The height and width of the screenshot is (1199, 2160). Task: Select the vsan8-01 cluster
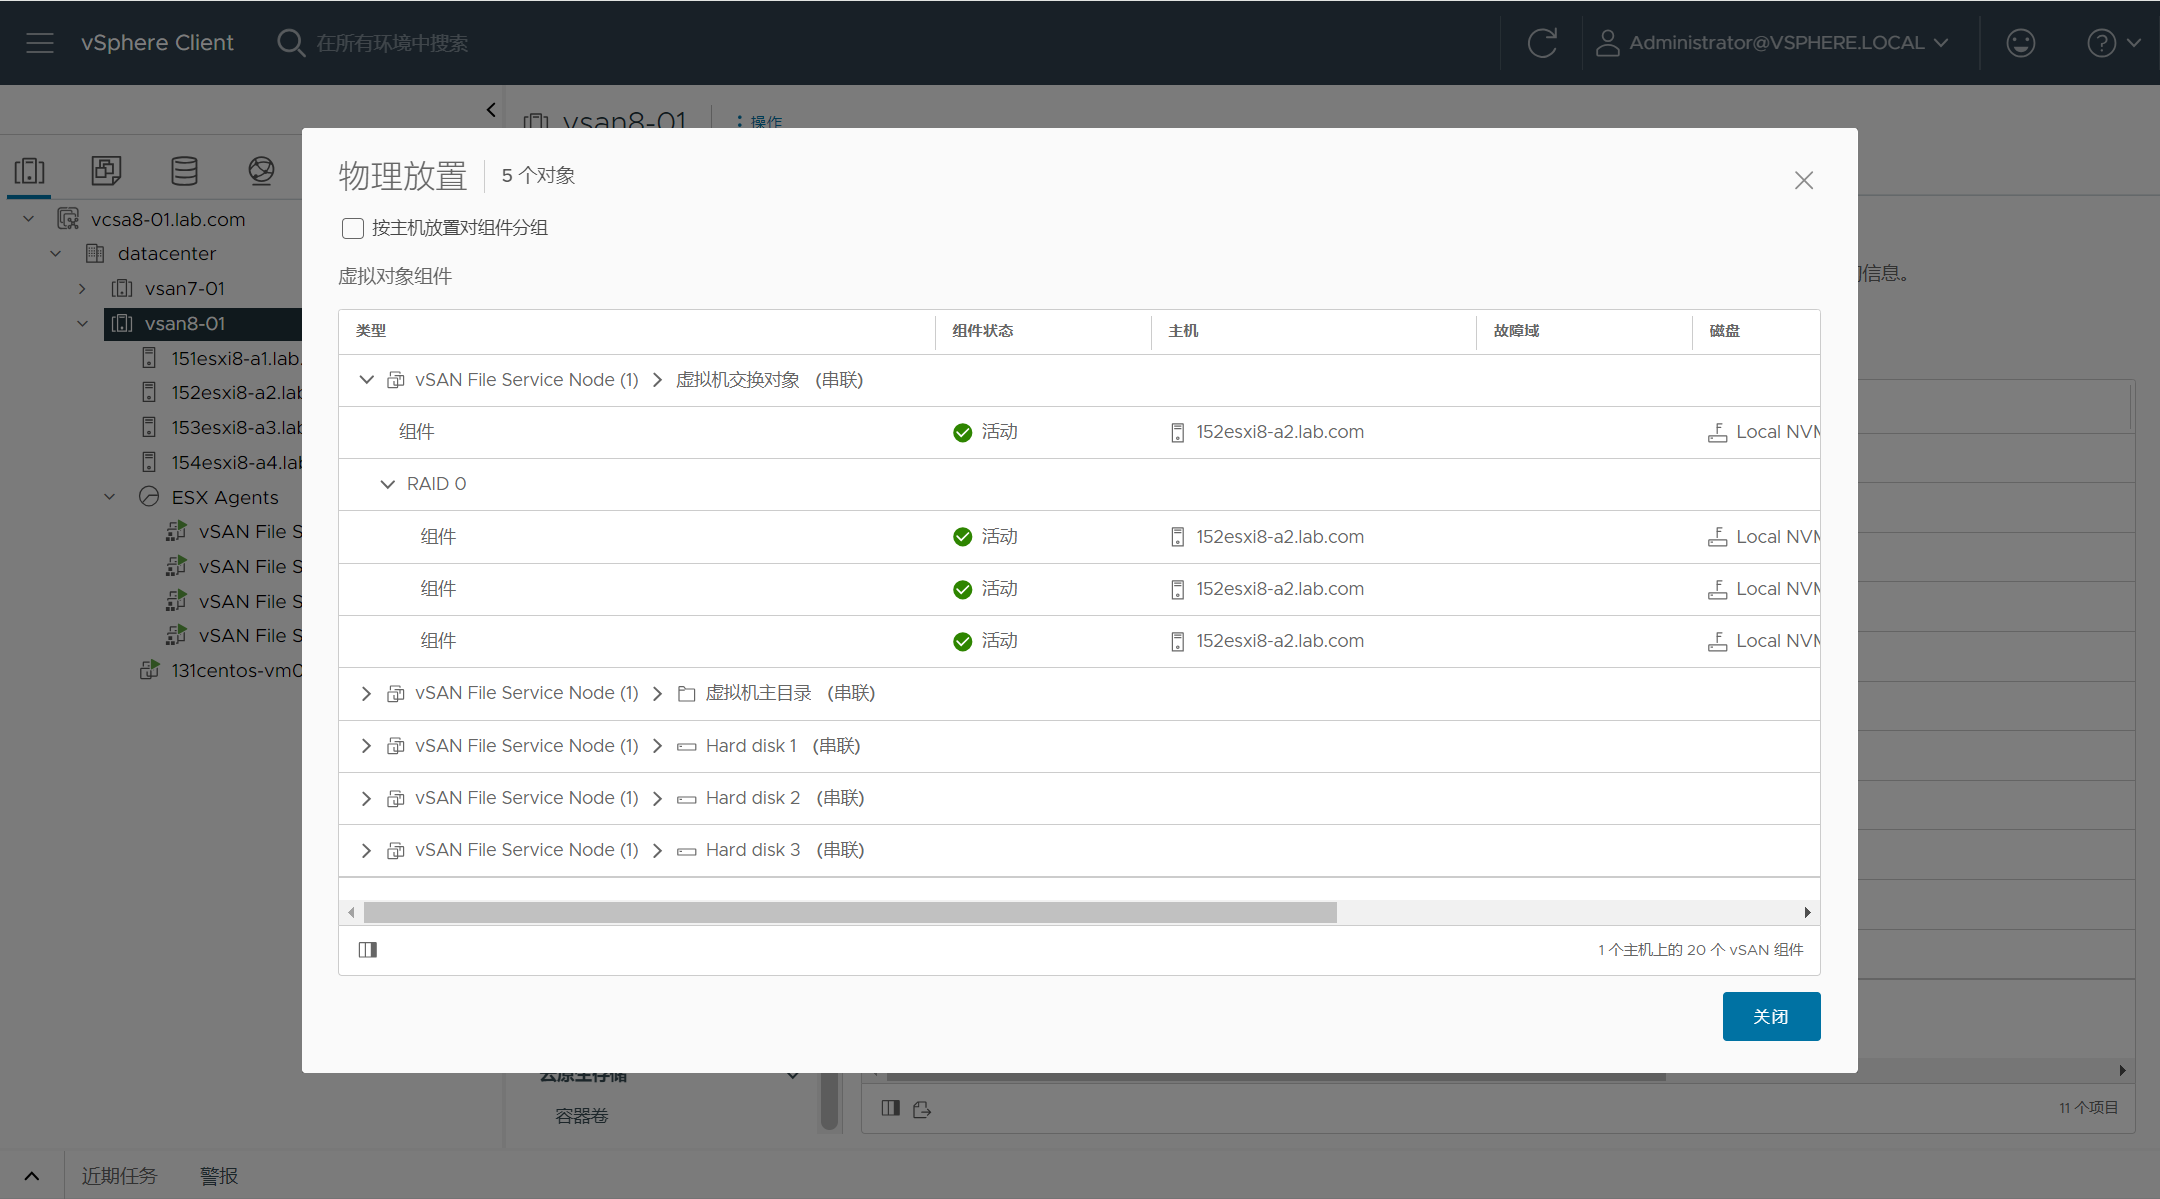click(185, 324)
